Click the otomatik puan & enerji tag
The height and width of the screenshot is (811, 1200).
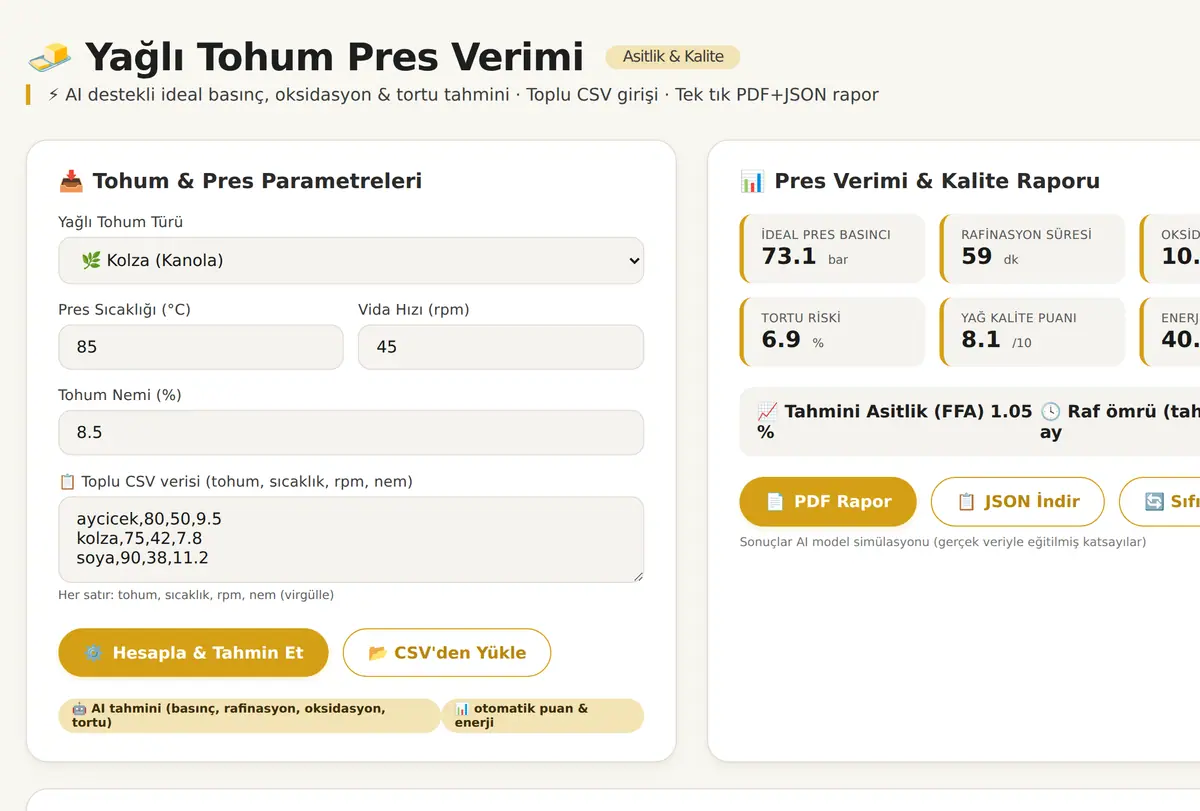pyautogui.click(x=543, y=715)
